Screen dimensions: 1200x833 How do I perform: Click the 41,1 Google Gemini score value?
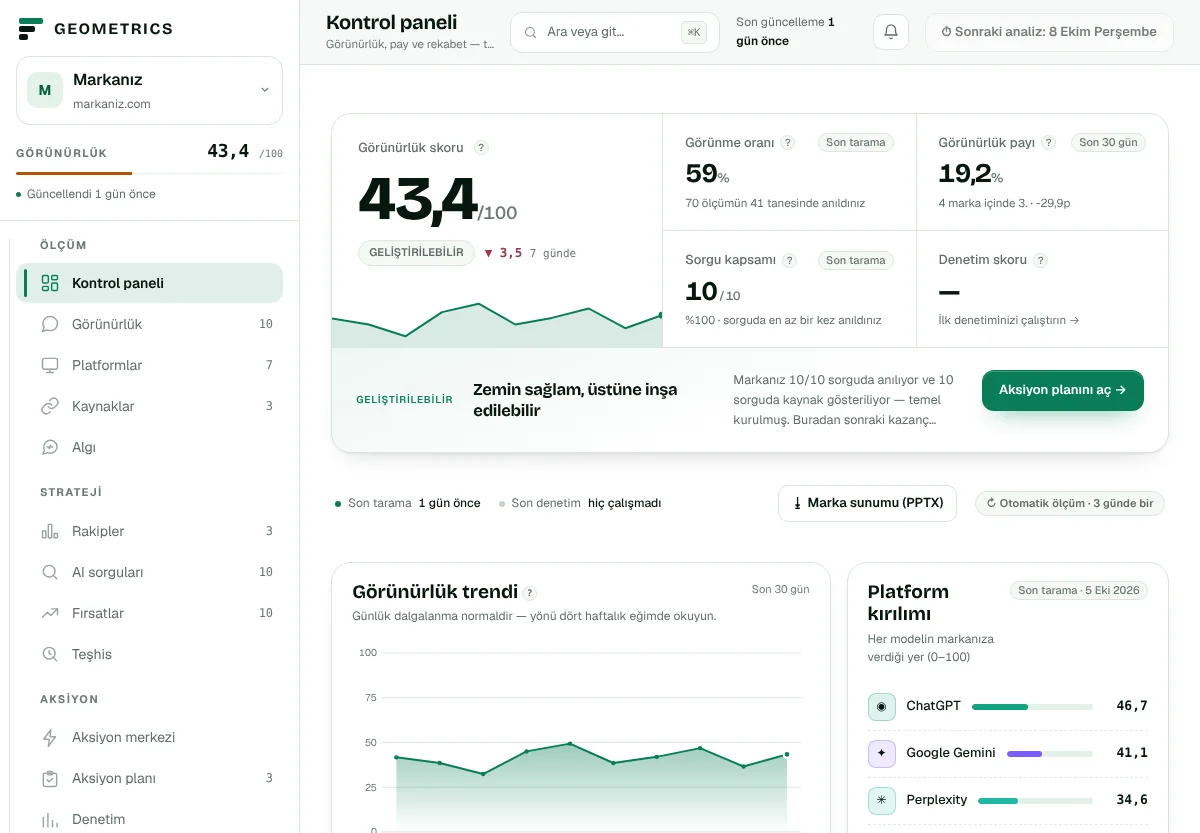(x=1132, y=753)
